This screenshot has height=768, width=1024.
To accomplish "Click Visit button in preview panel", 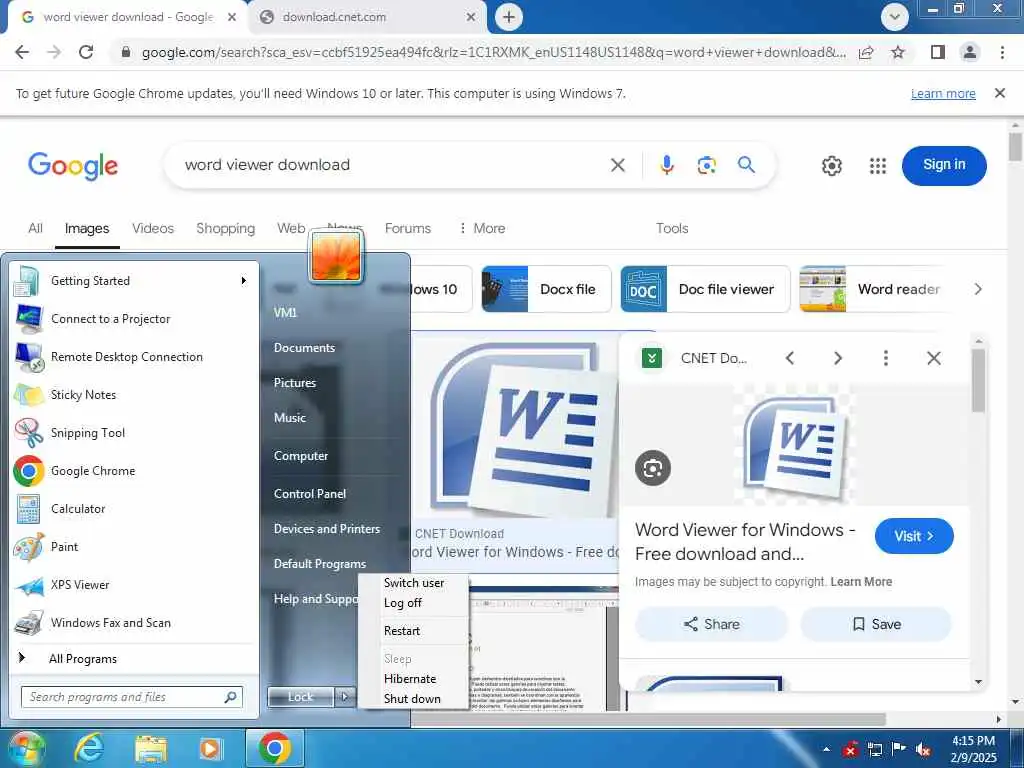I will (914, 536).
